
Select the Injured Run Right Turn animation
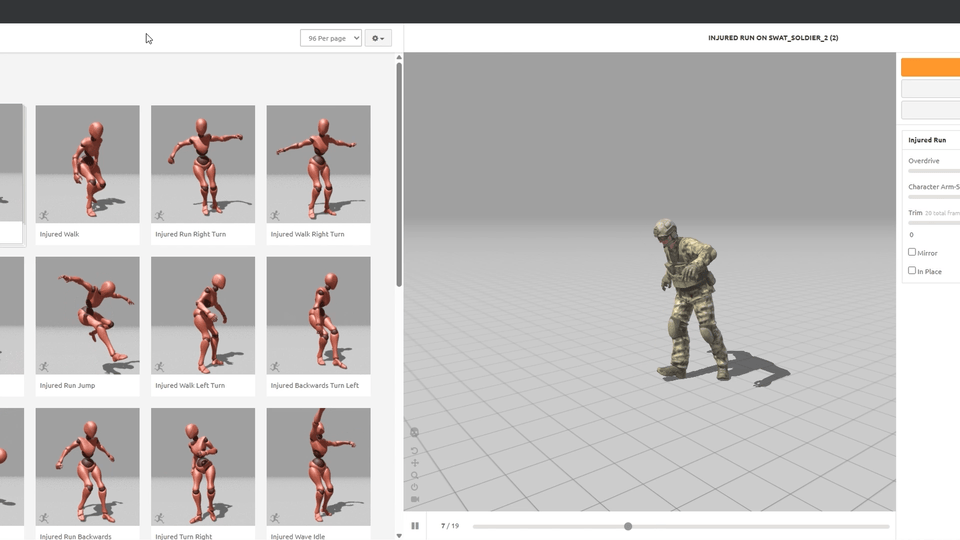click(203, 164)
